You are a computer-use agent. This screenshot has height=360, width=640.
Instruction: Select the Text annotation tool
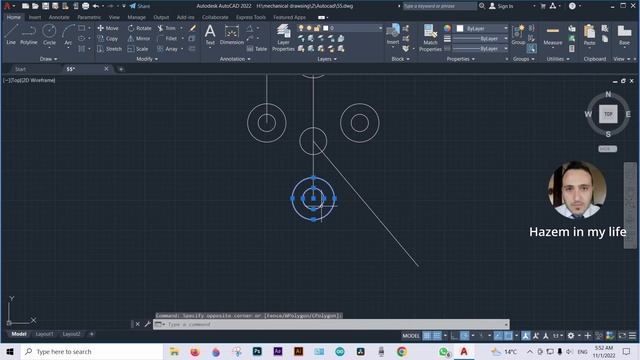click(x=210, y=34)
